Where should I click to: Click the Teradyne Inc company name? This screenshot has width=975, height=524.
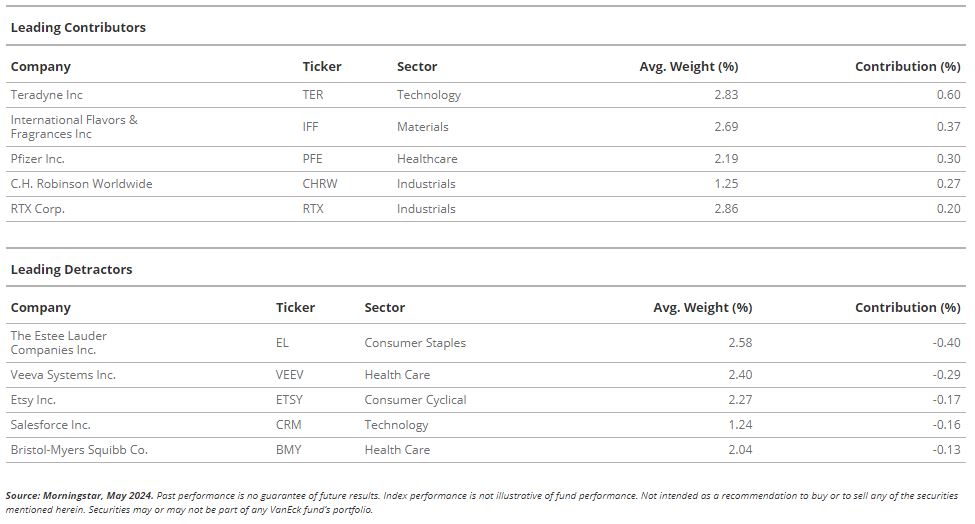(x=47, y=94)
